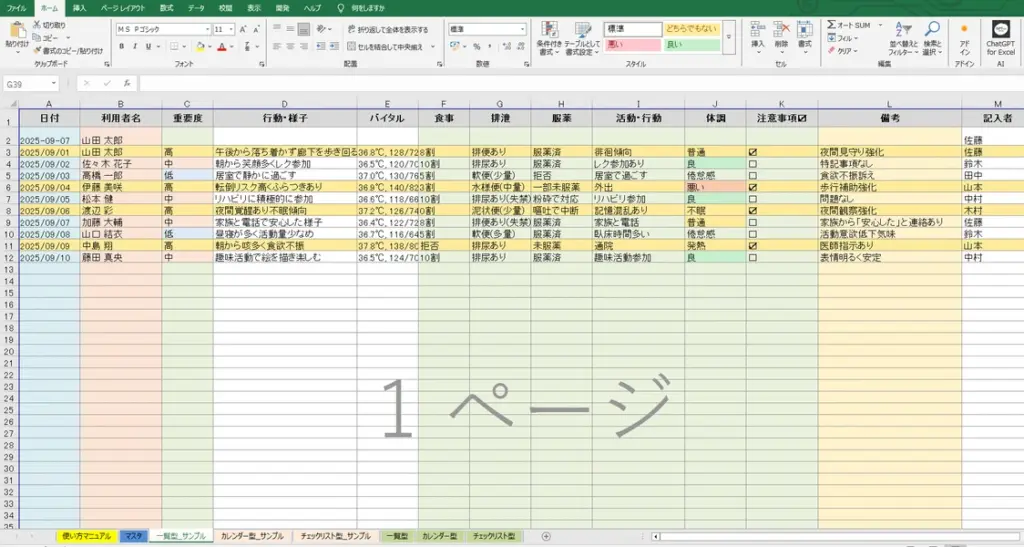Switch to the 挿入 (Insert) ribbon tab
This screenshot has height=547, width=1024.
79,8
